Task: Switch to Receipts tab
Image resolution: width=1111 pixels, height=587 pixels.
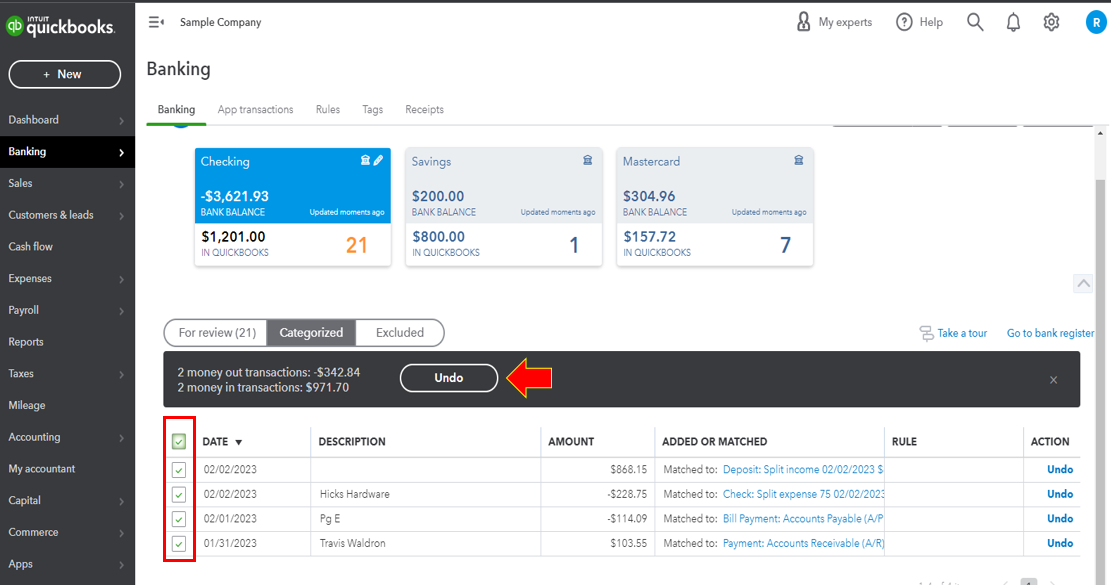Action: pos(424,109)
